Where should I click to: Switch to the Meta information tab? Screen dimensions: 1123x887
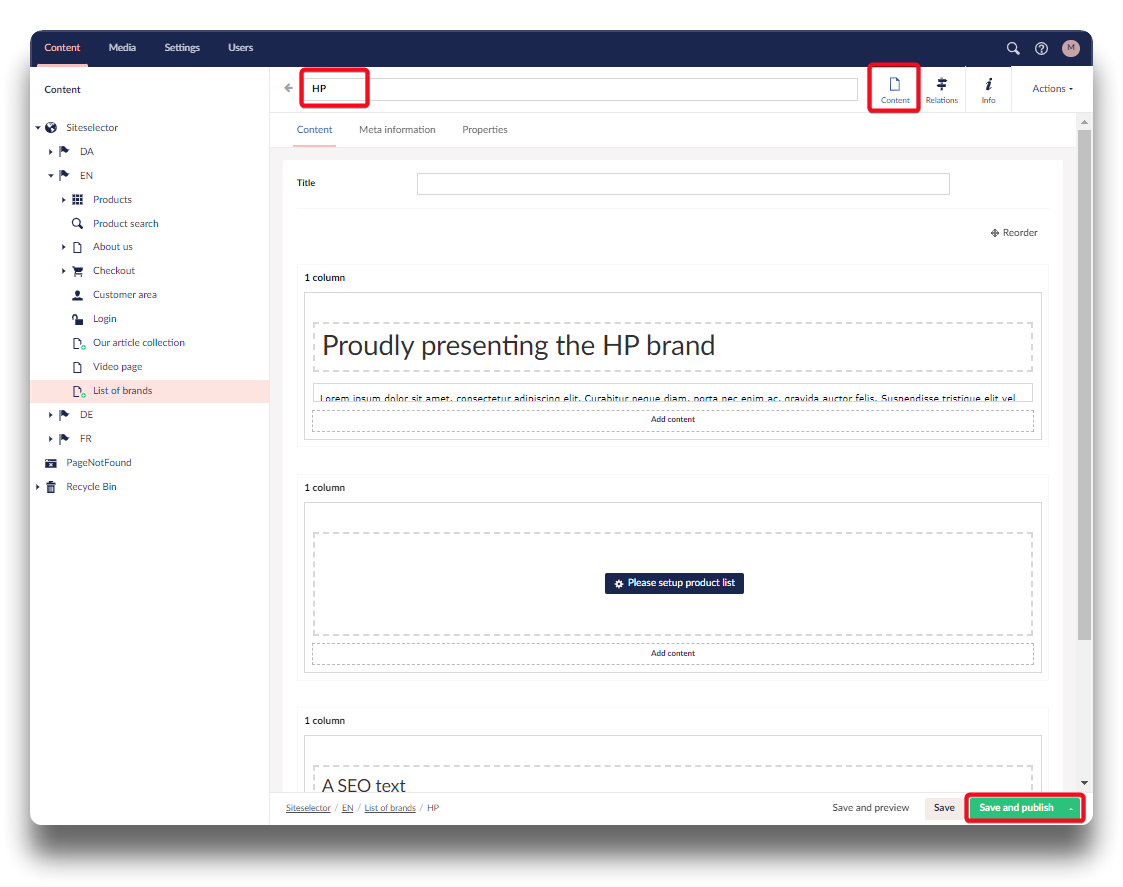pos(397,130)
